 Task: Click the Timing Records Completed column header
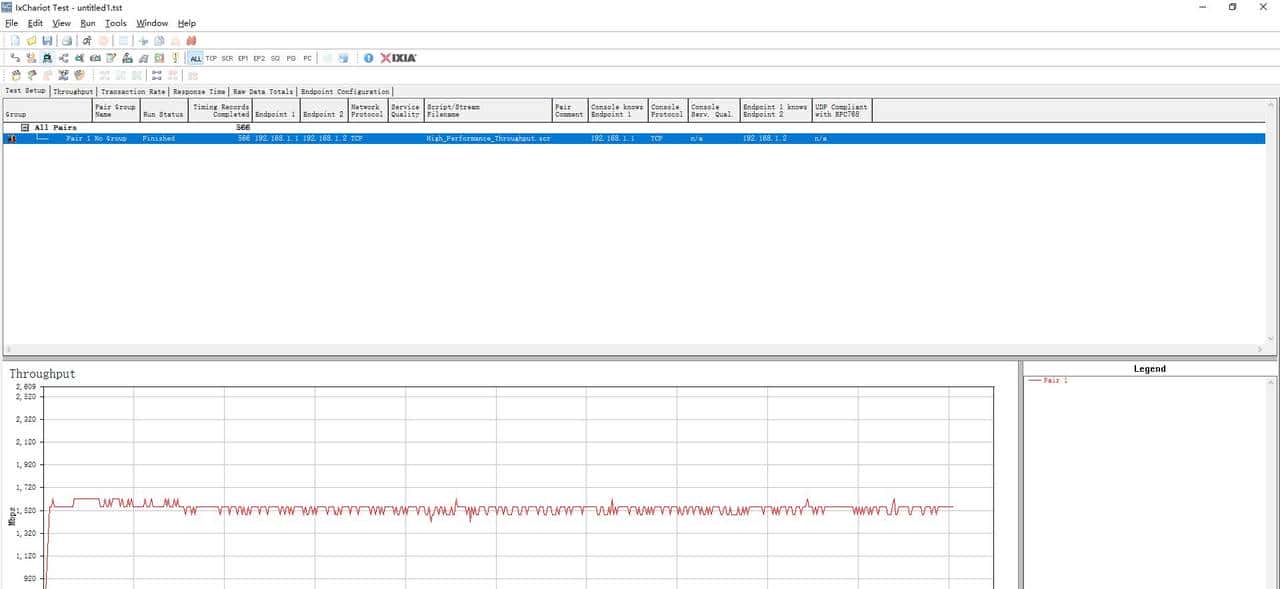coord(220,110)
